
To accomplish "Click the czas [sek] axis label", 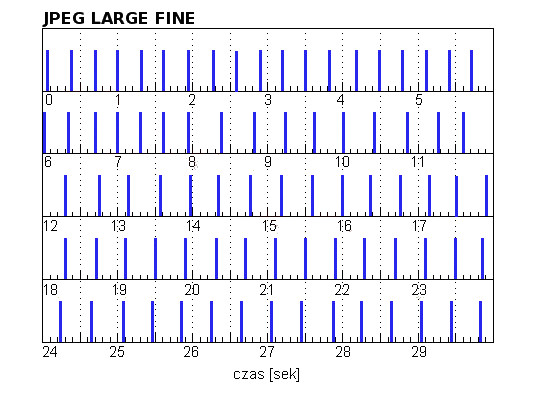I will pyautogui.click(x=266, y=374).
